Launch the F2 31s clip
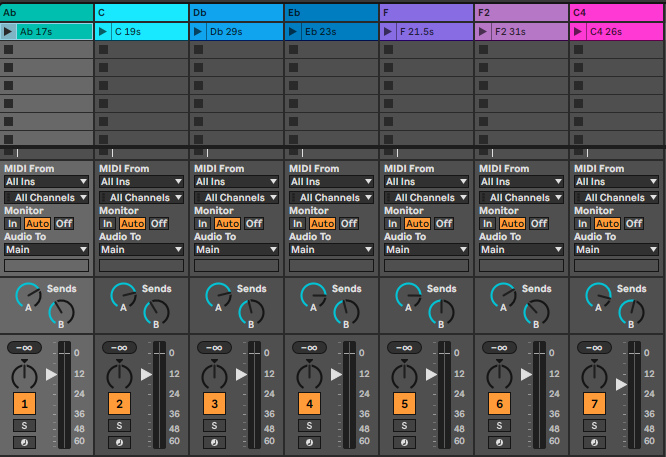The height and width of the screenshot is (457, 666). coord(483,31)
